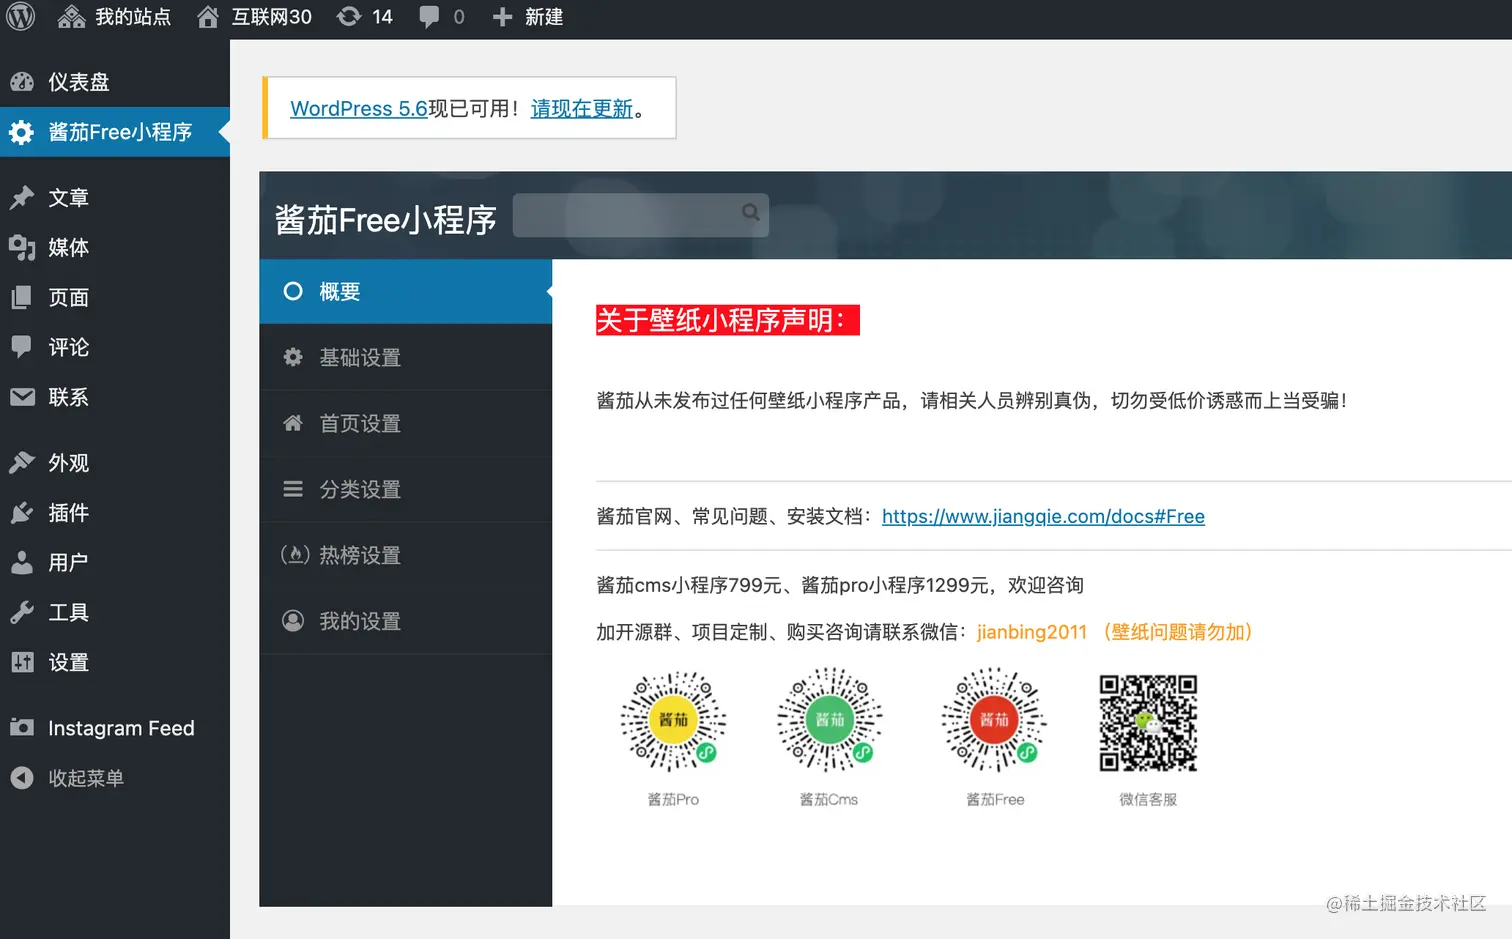Click the 媒体 media icon

(x=22, y=247)
